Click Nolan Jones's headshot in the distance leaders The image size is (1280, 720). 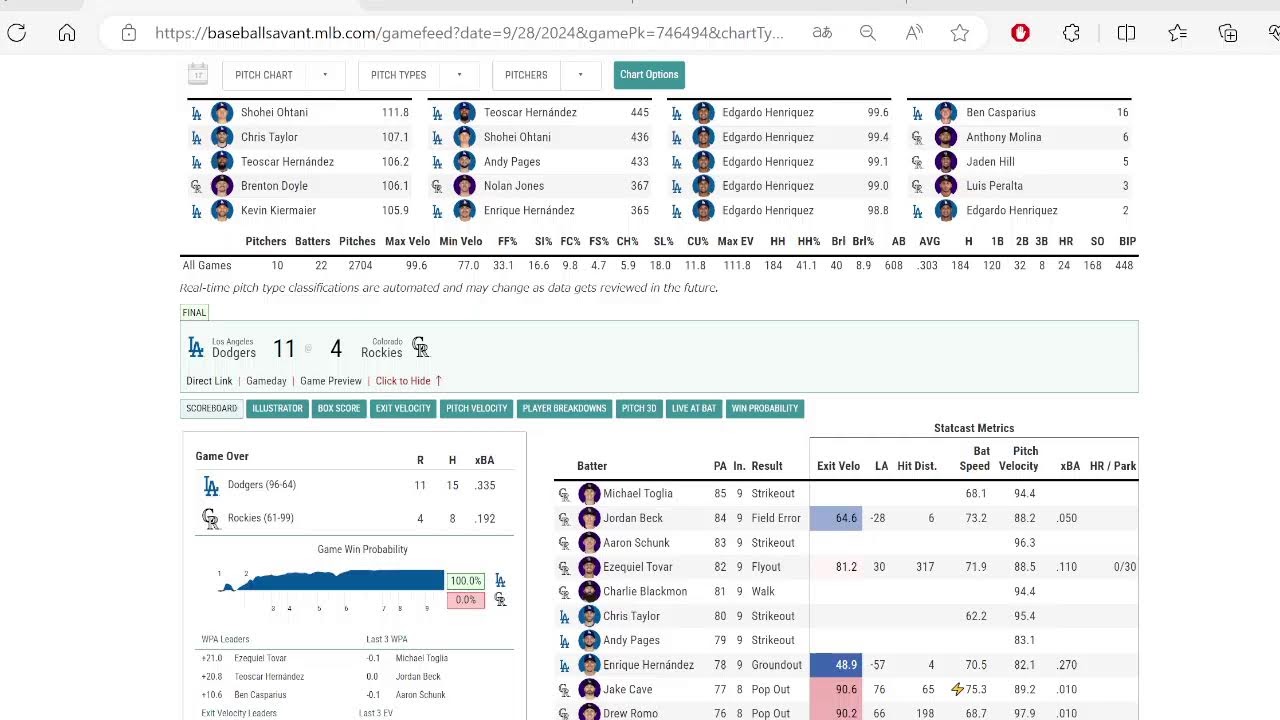[465, 186]
